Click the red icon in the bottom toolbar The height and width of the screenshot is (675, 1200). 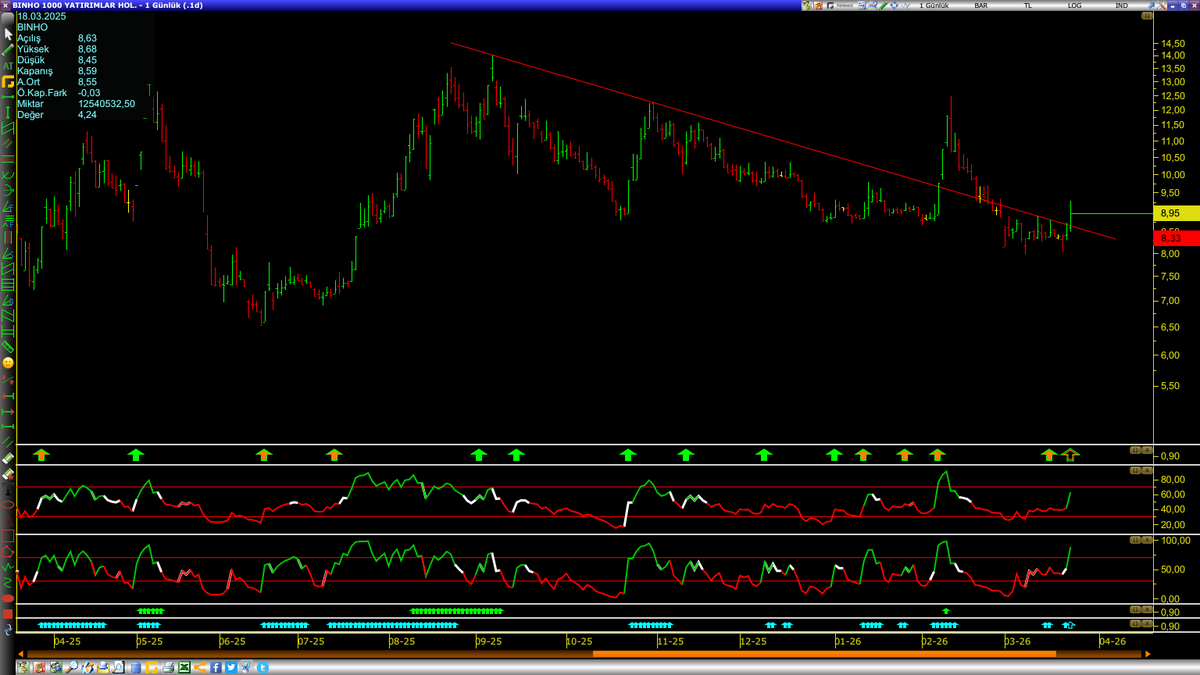pos(39,667)
